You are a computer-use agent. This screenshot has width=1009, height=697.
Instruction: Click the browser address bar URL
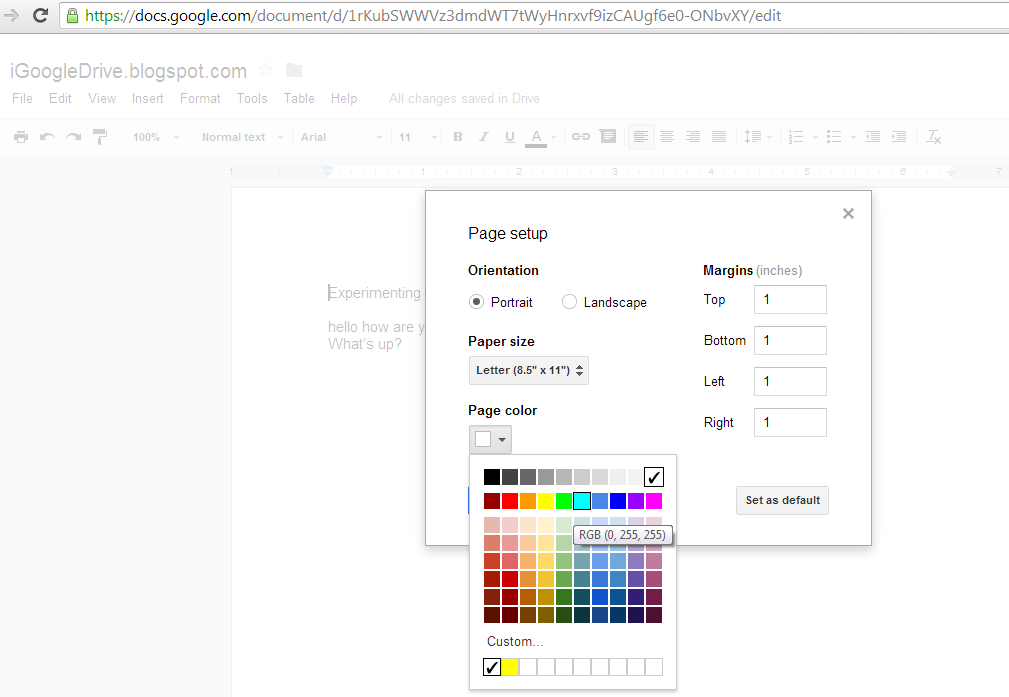[432, 15]
